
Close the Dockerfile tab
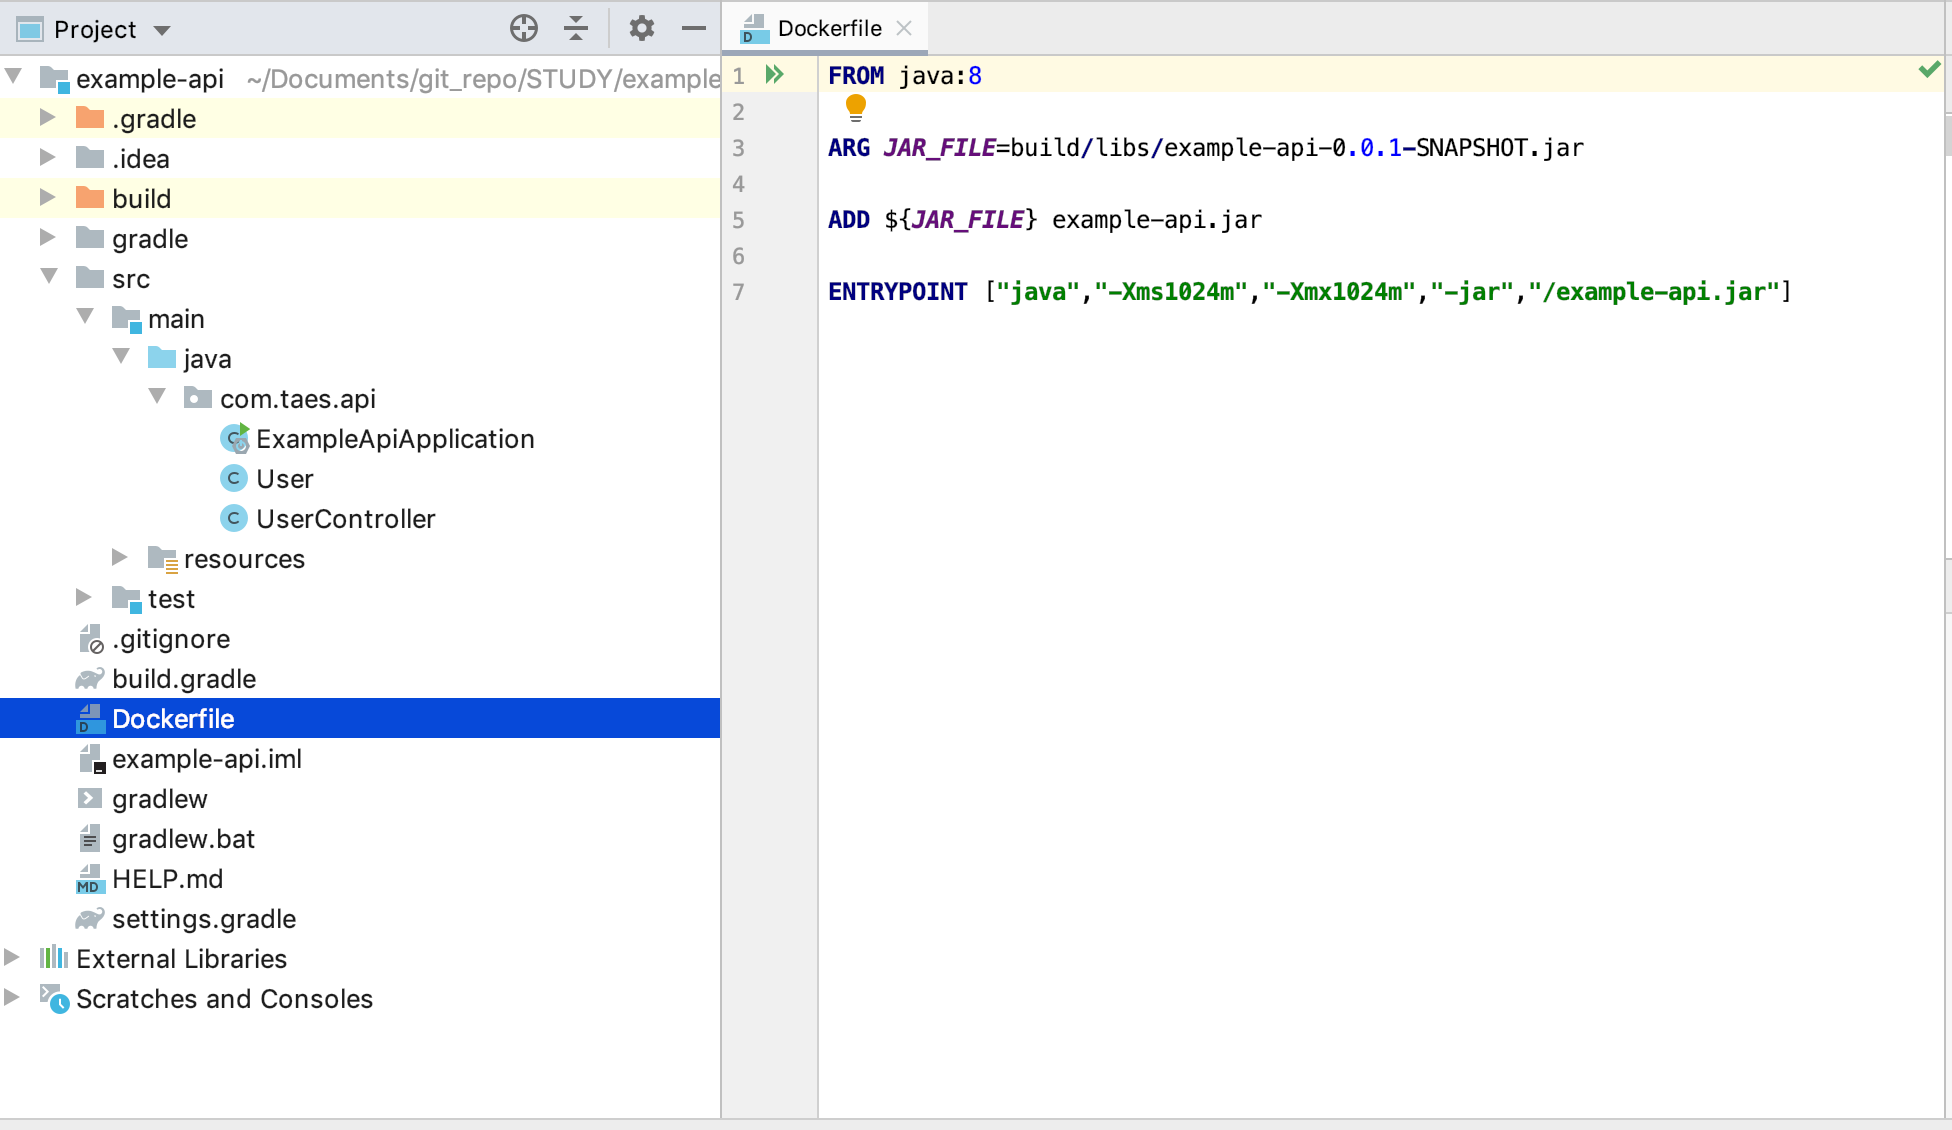pos(904,28)
